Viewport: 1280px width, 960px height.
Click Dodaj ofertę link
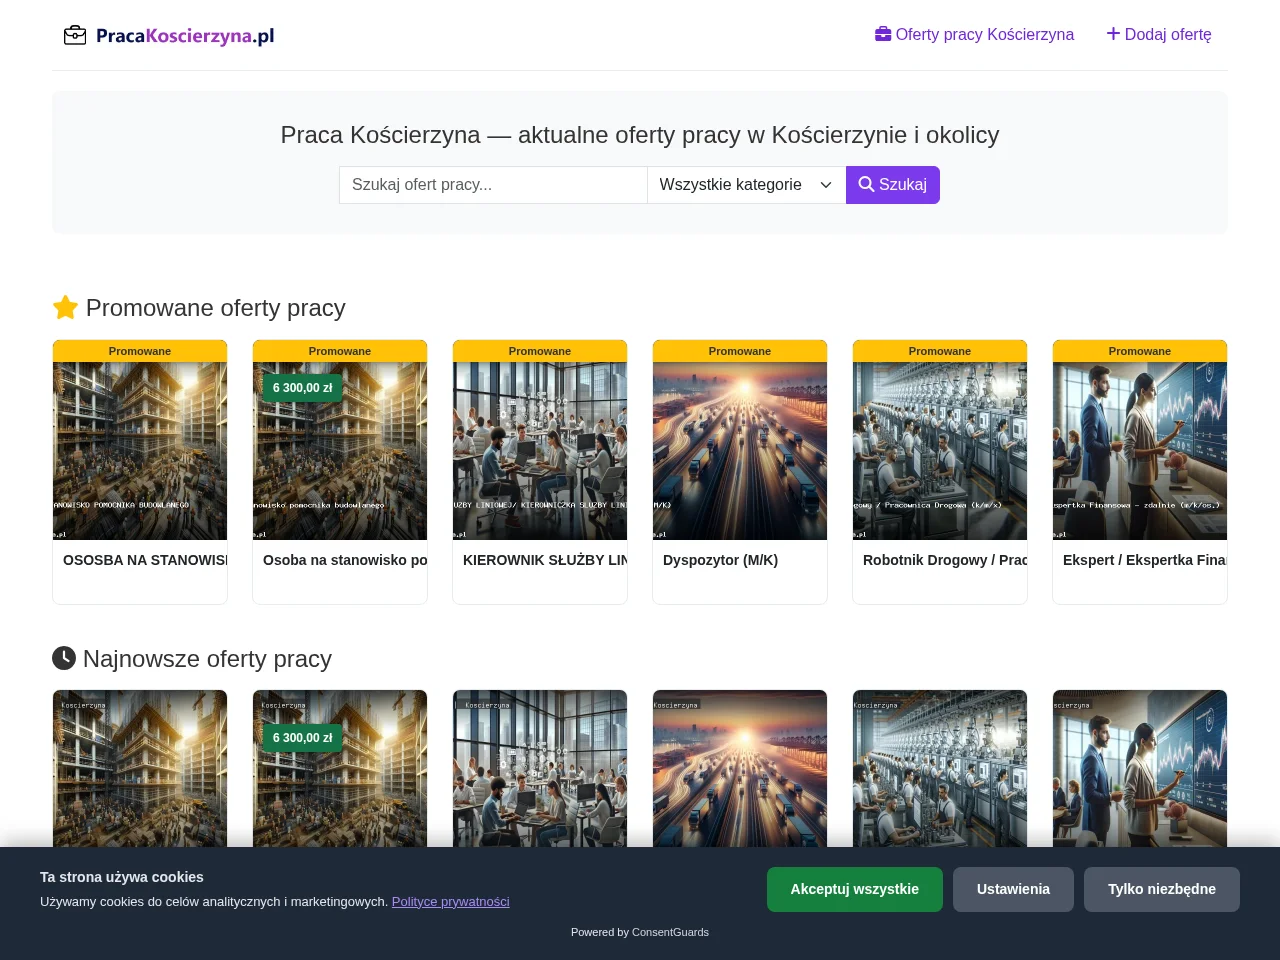point(1159,34)
